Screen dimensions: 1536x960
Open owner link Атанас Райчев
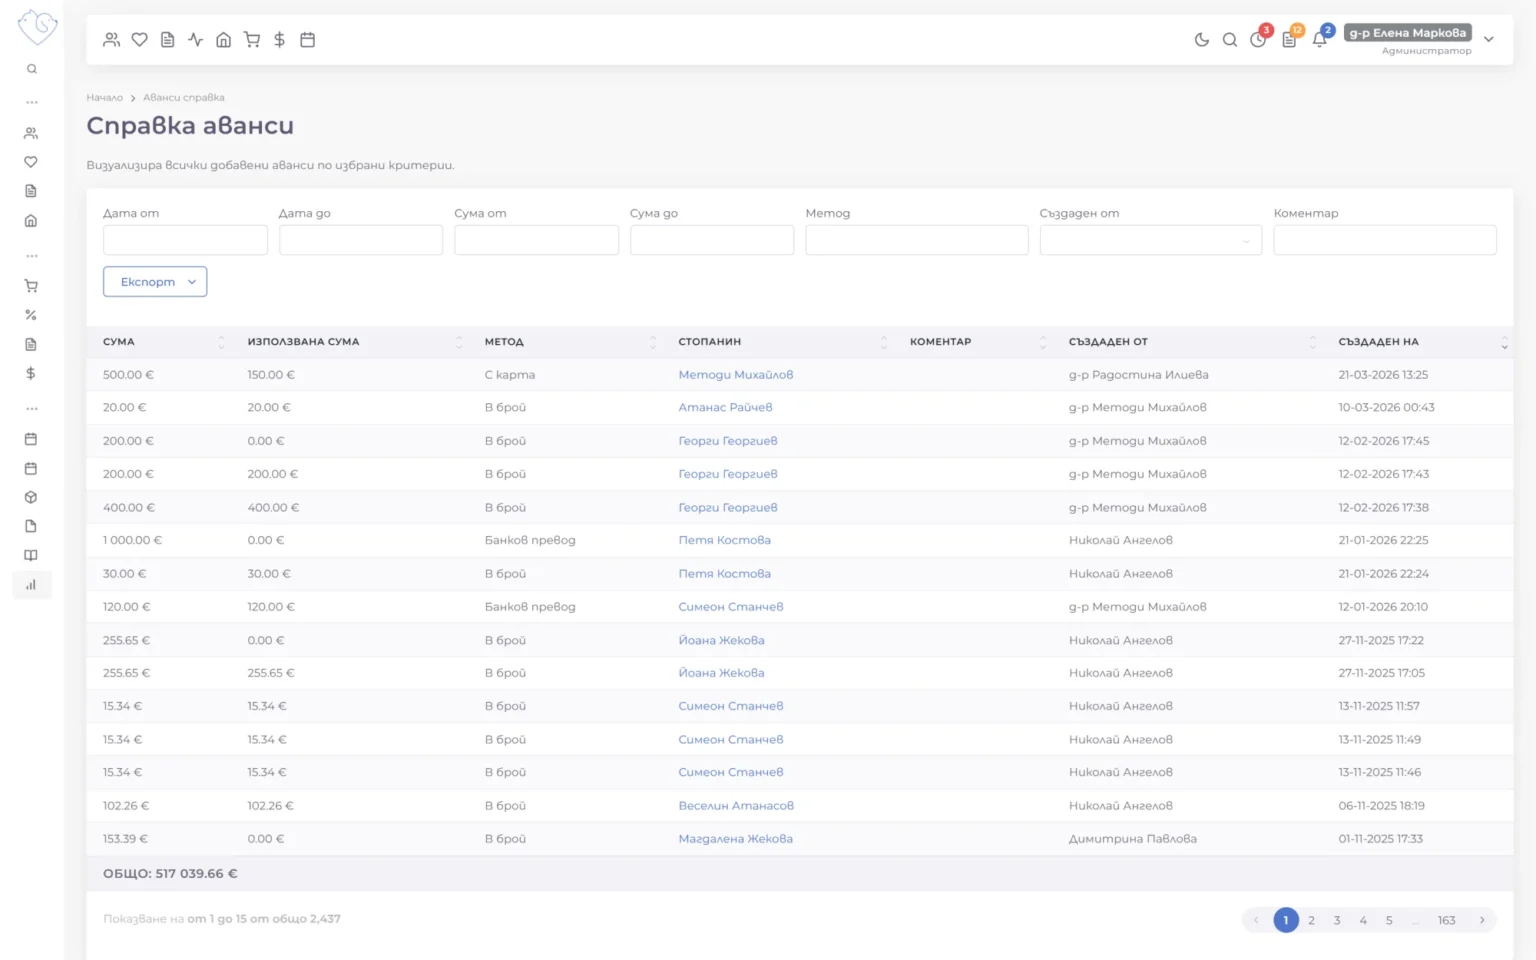pos(725,408)
